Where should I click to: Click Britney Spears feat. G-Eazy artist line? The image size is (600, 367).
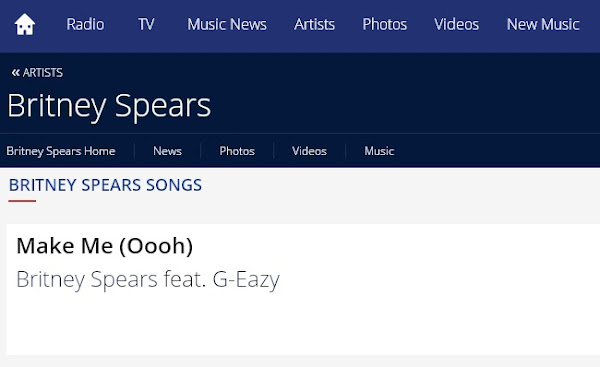point(148,279)
